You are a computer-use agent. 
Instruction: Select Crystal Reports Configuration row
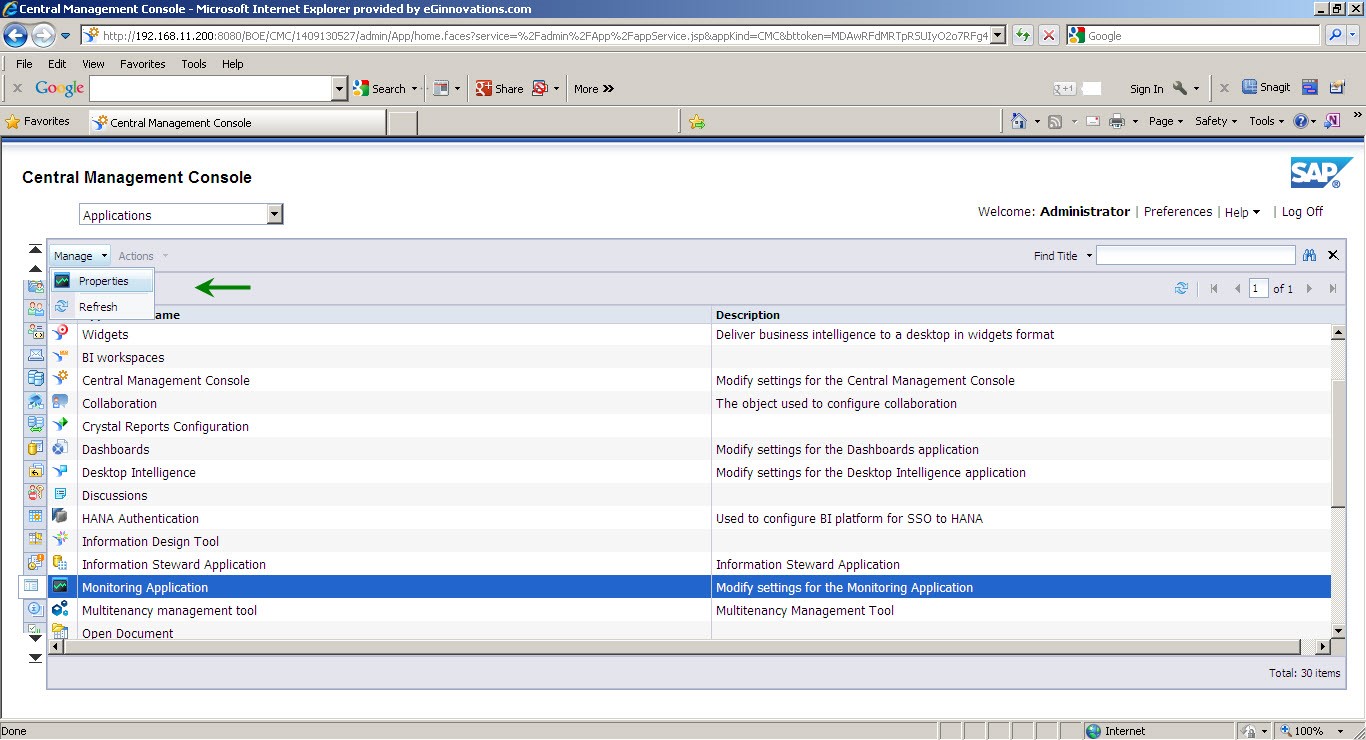tap(690, 427)
